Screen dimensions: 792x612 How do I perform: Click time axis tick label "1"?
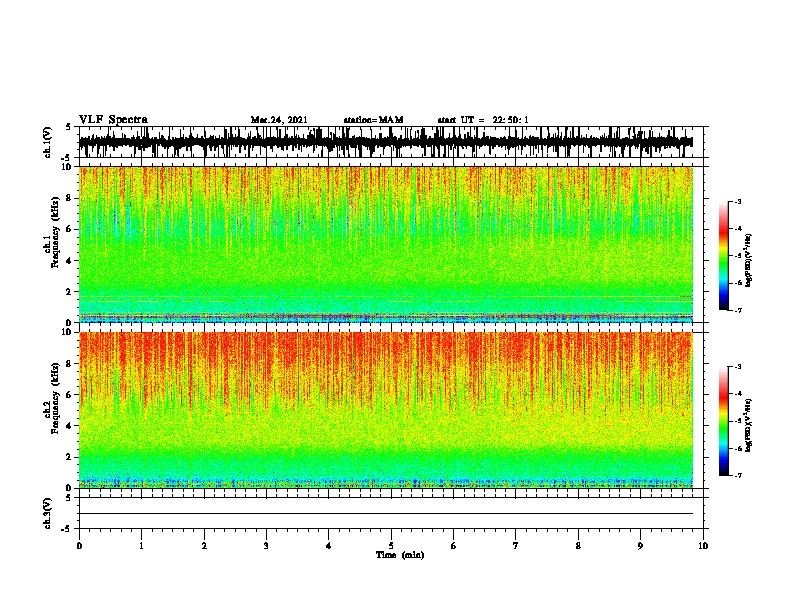tap(142, 546)
